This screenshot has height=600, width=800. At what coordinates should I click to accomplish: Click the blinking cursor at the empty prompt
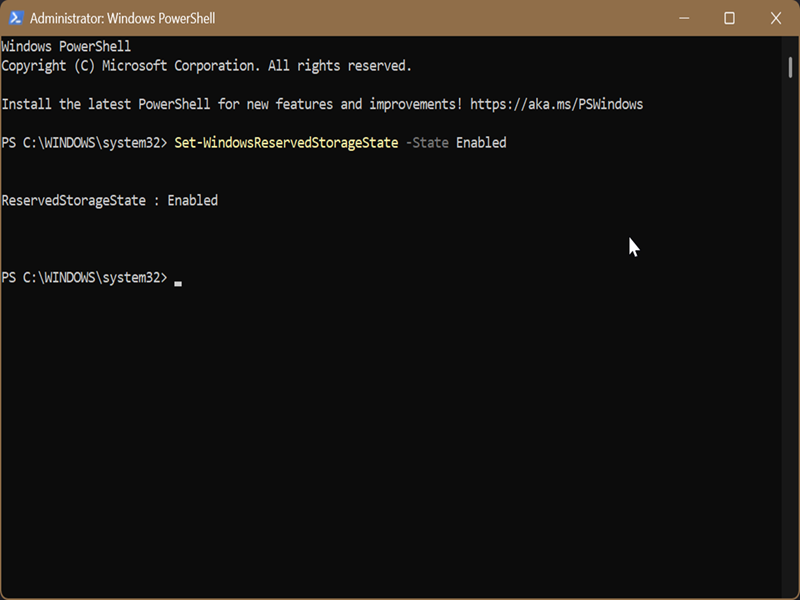(x=178, y=284)
